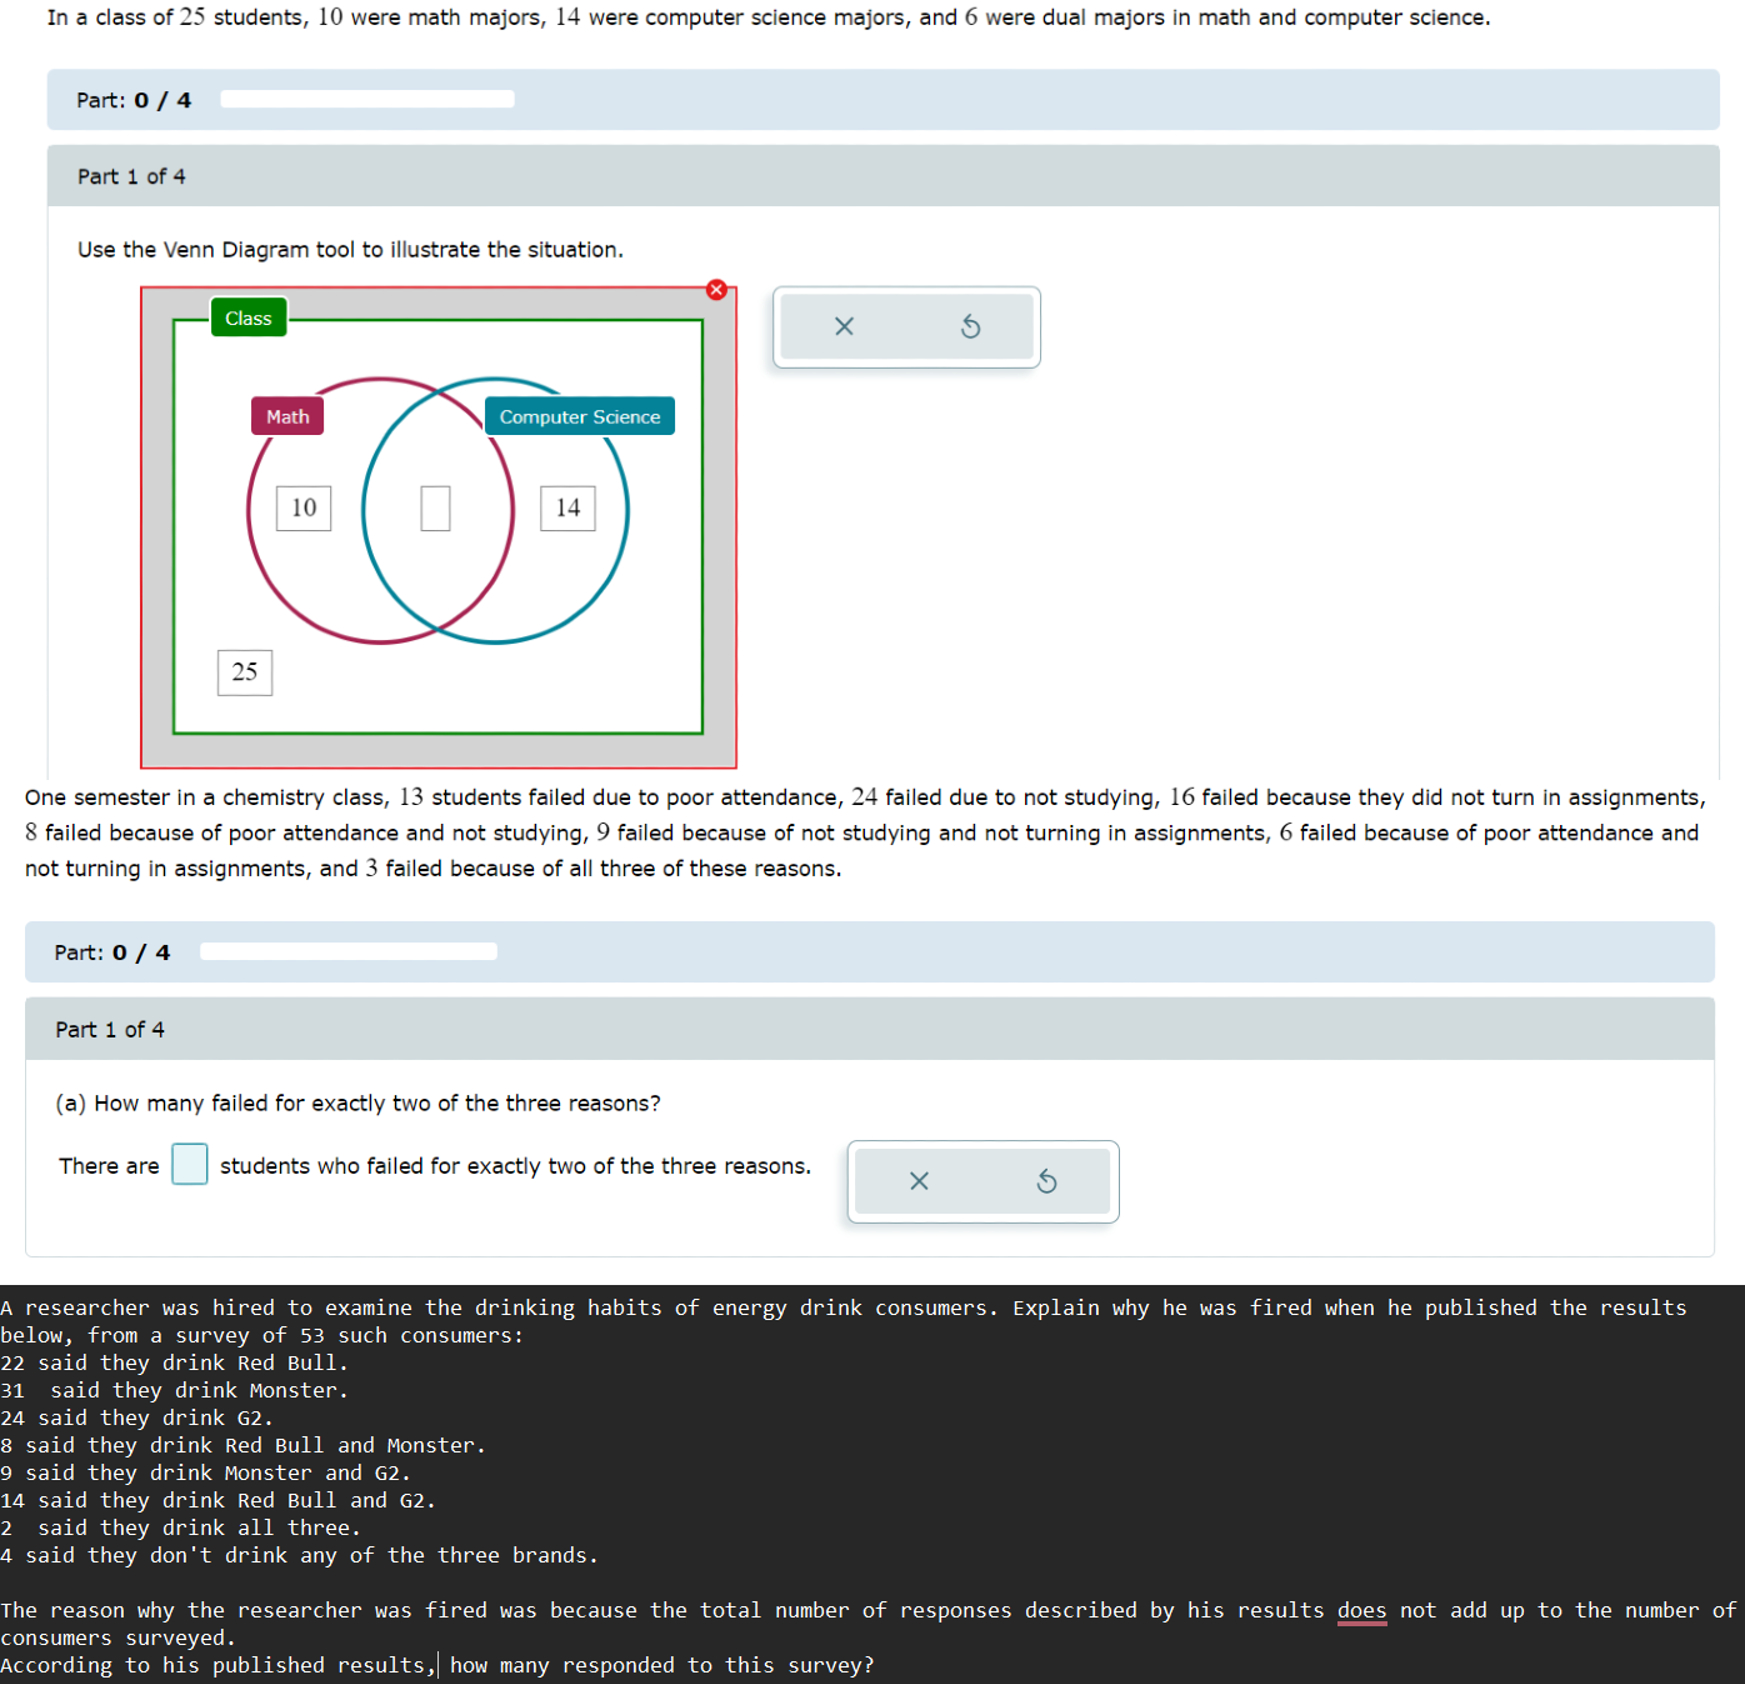Click the exactly-two-reasons answer field
This screenshot has width=1745, height=1684.
tap(189, 1164)
